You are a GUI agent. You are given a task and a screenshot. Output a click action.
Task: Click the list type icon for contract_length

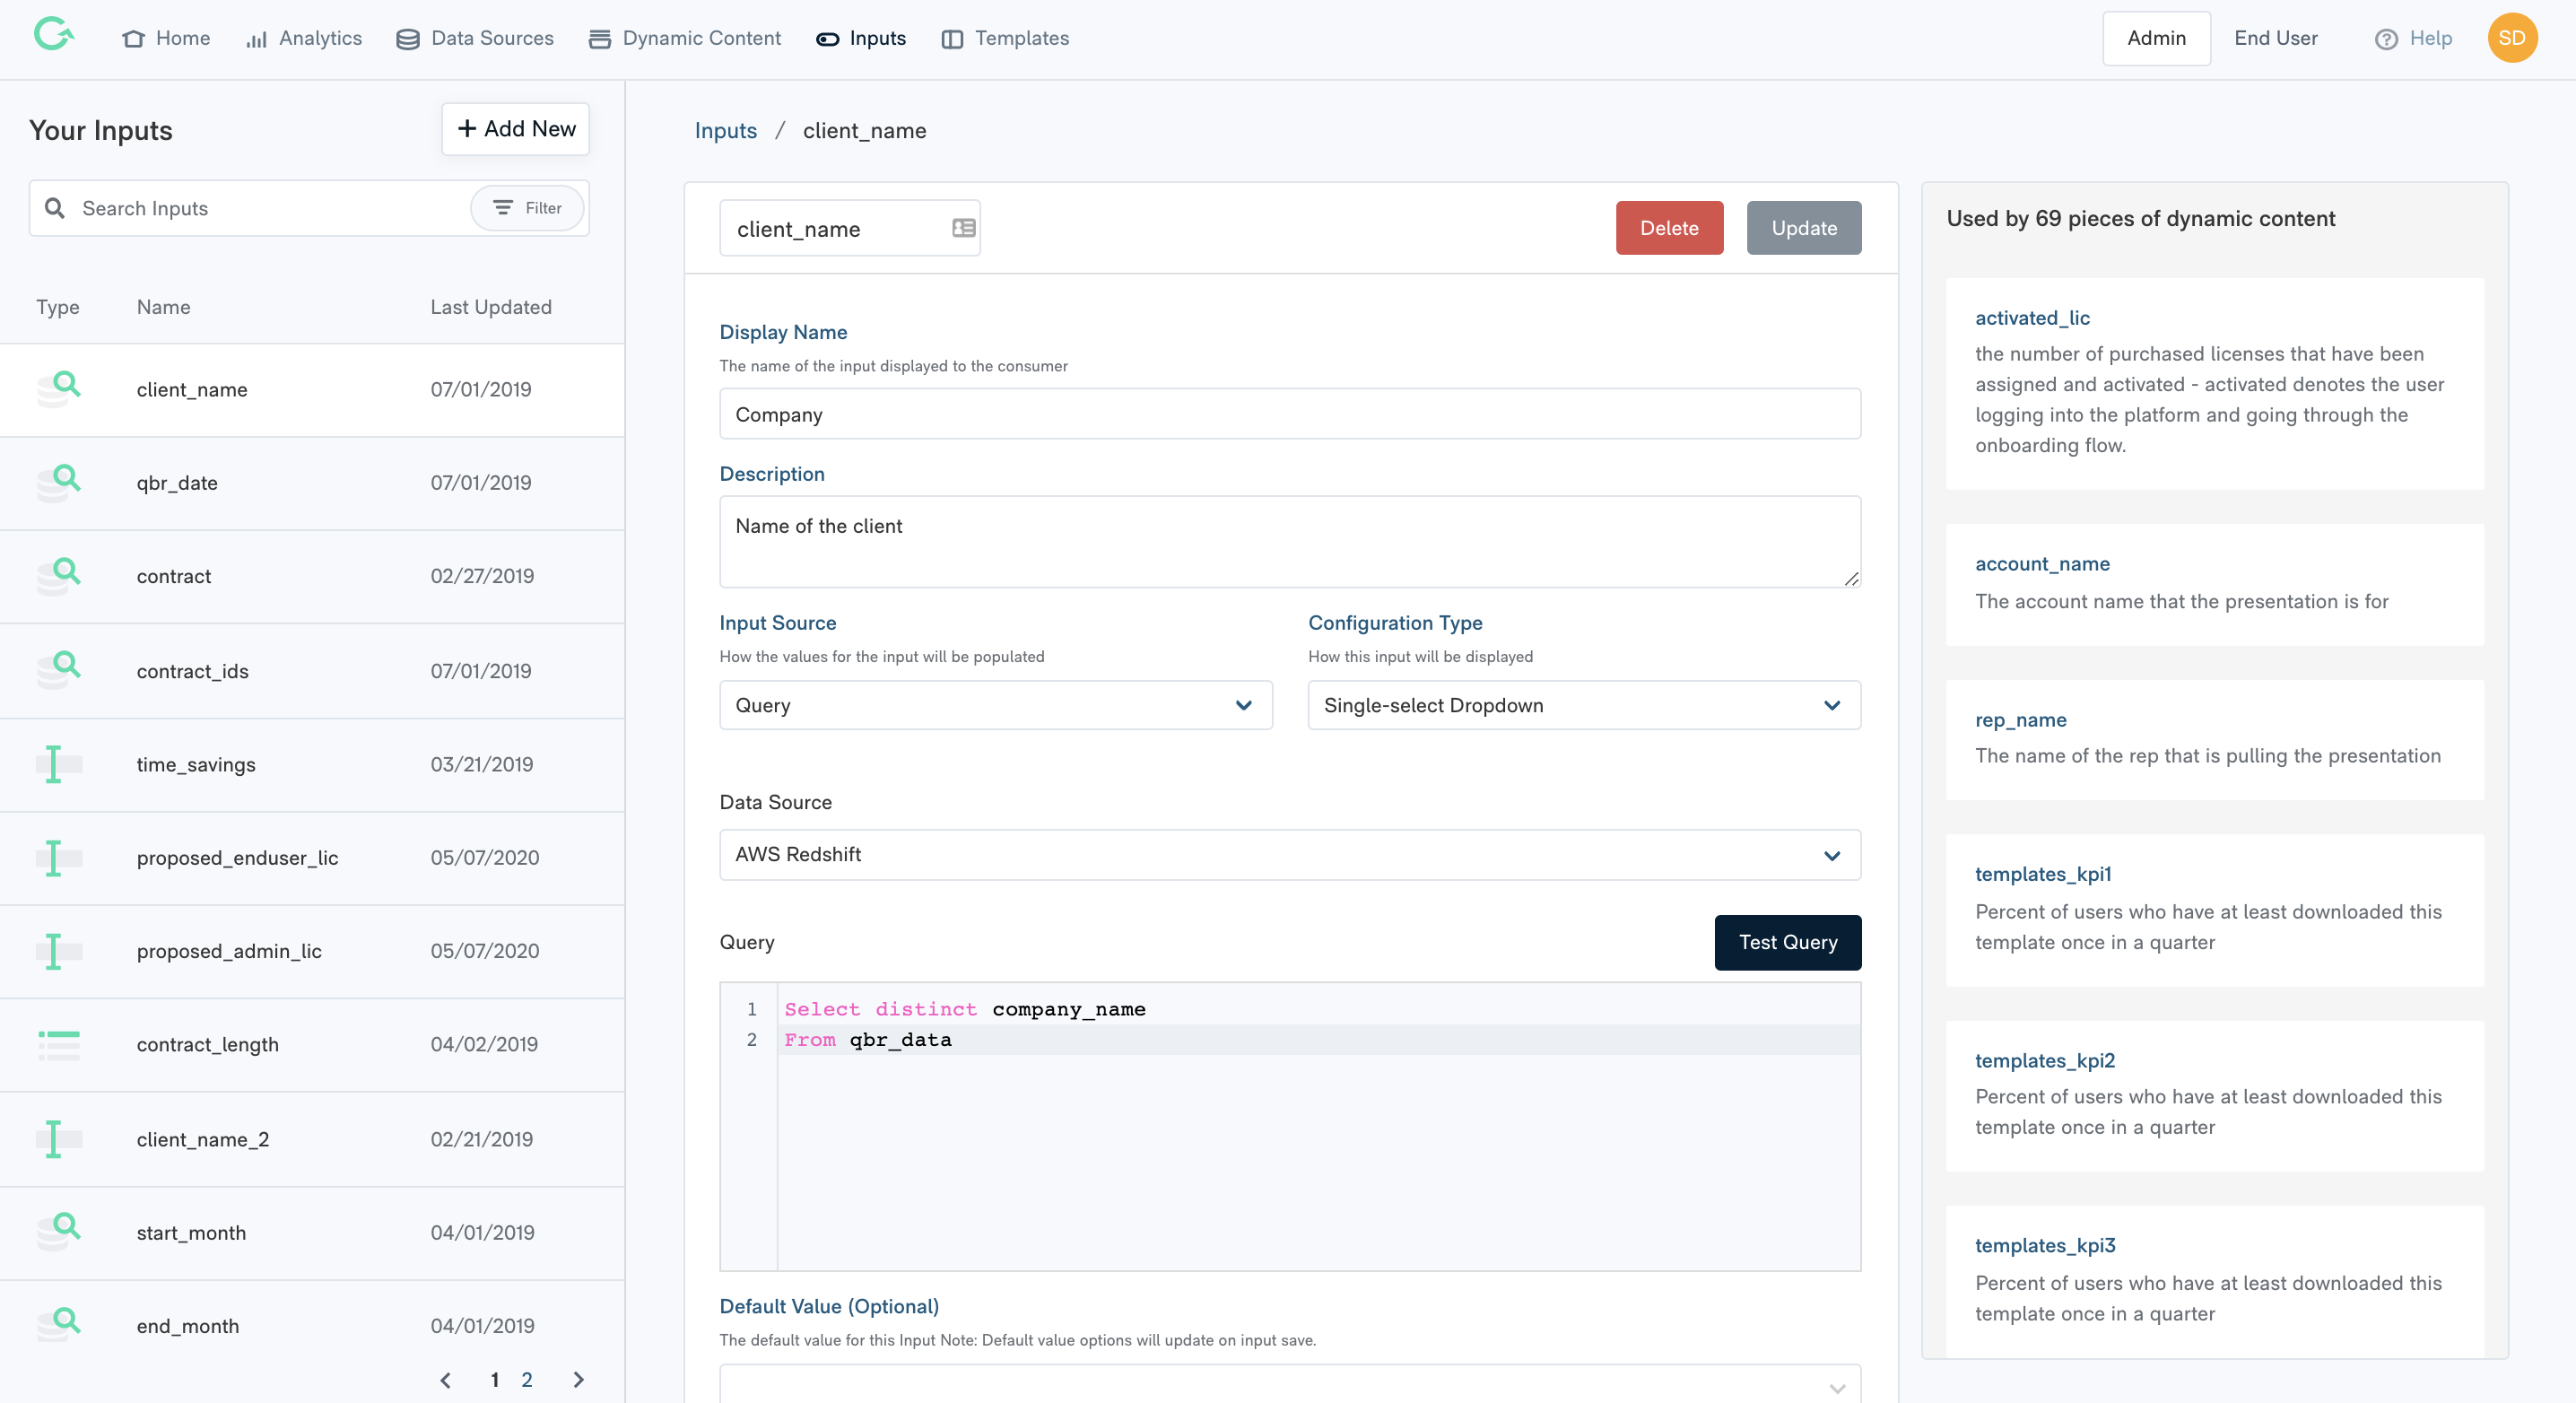coord(59,1044)
